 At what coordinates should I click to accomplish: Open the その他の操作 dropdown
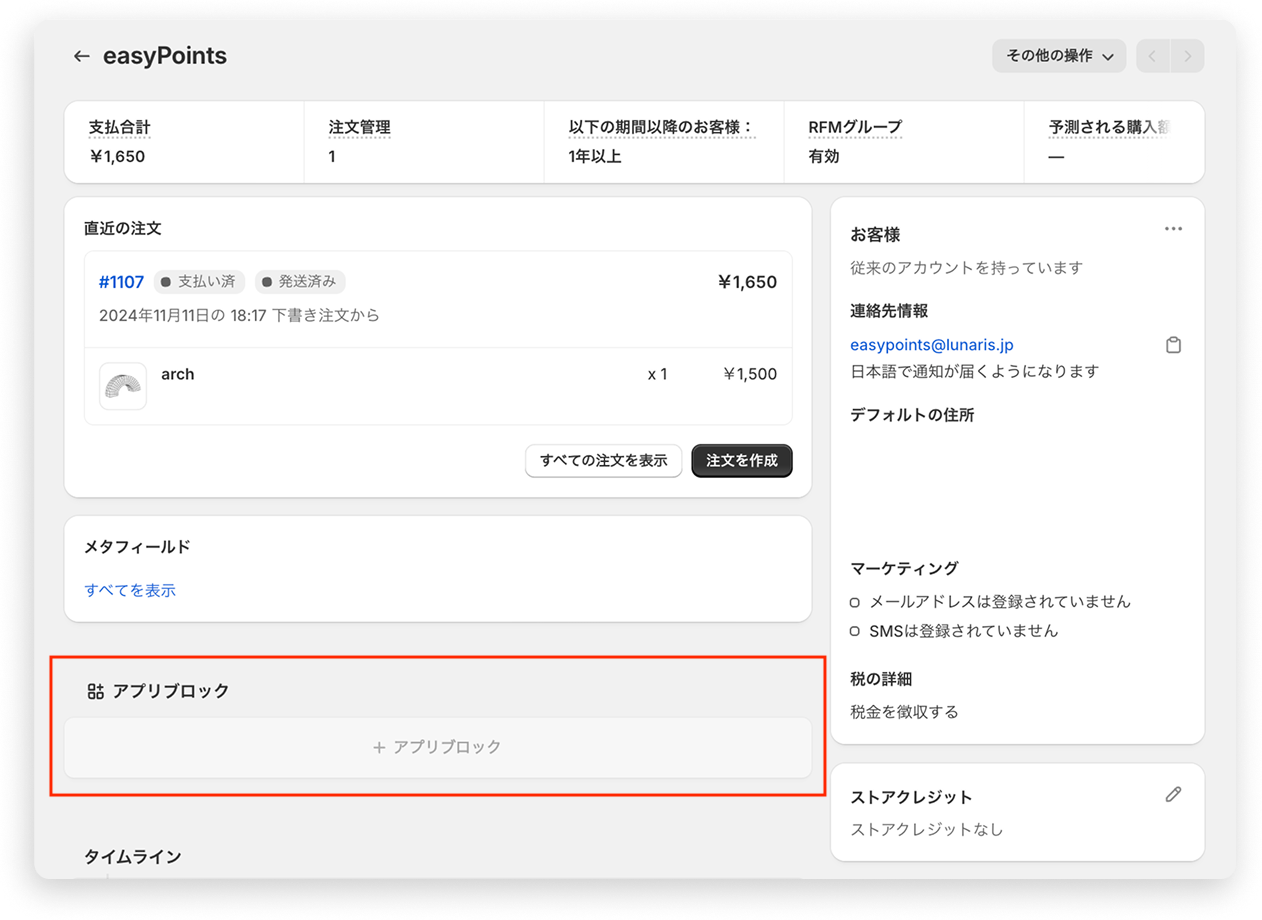[x=1059, y=56]
